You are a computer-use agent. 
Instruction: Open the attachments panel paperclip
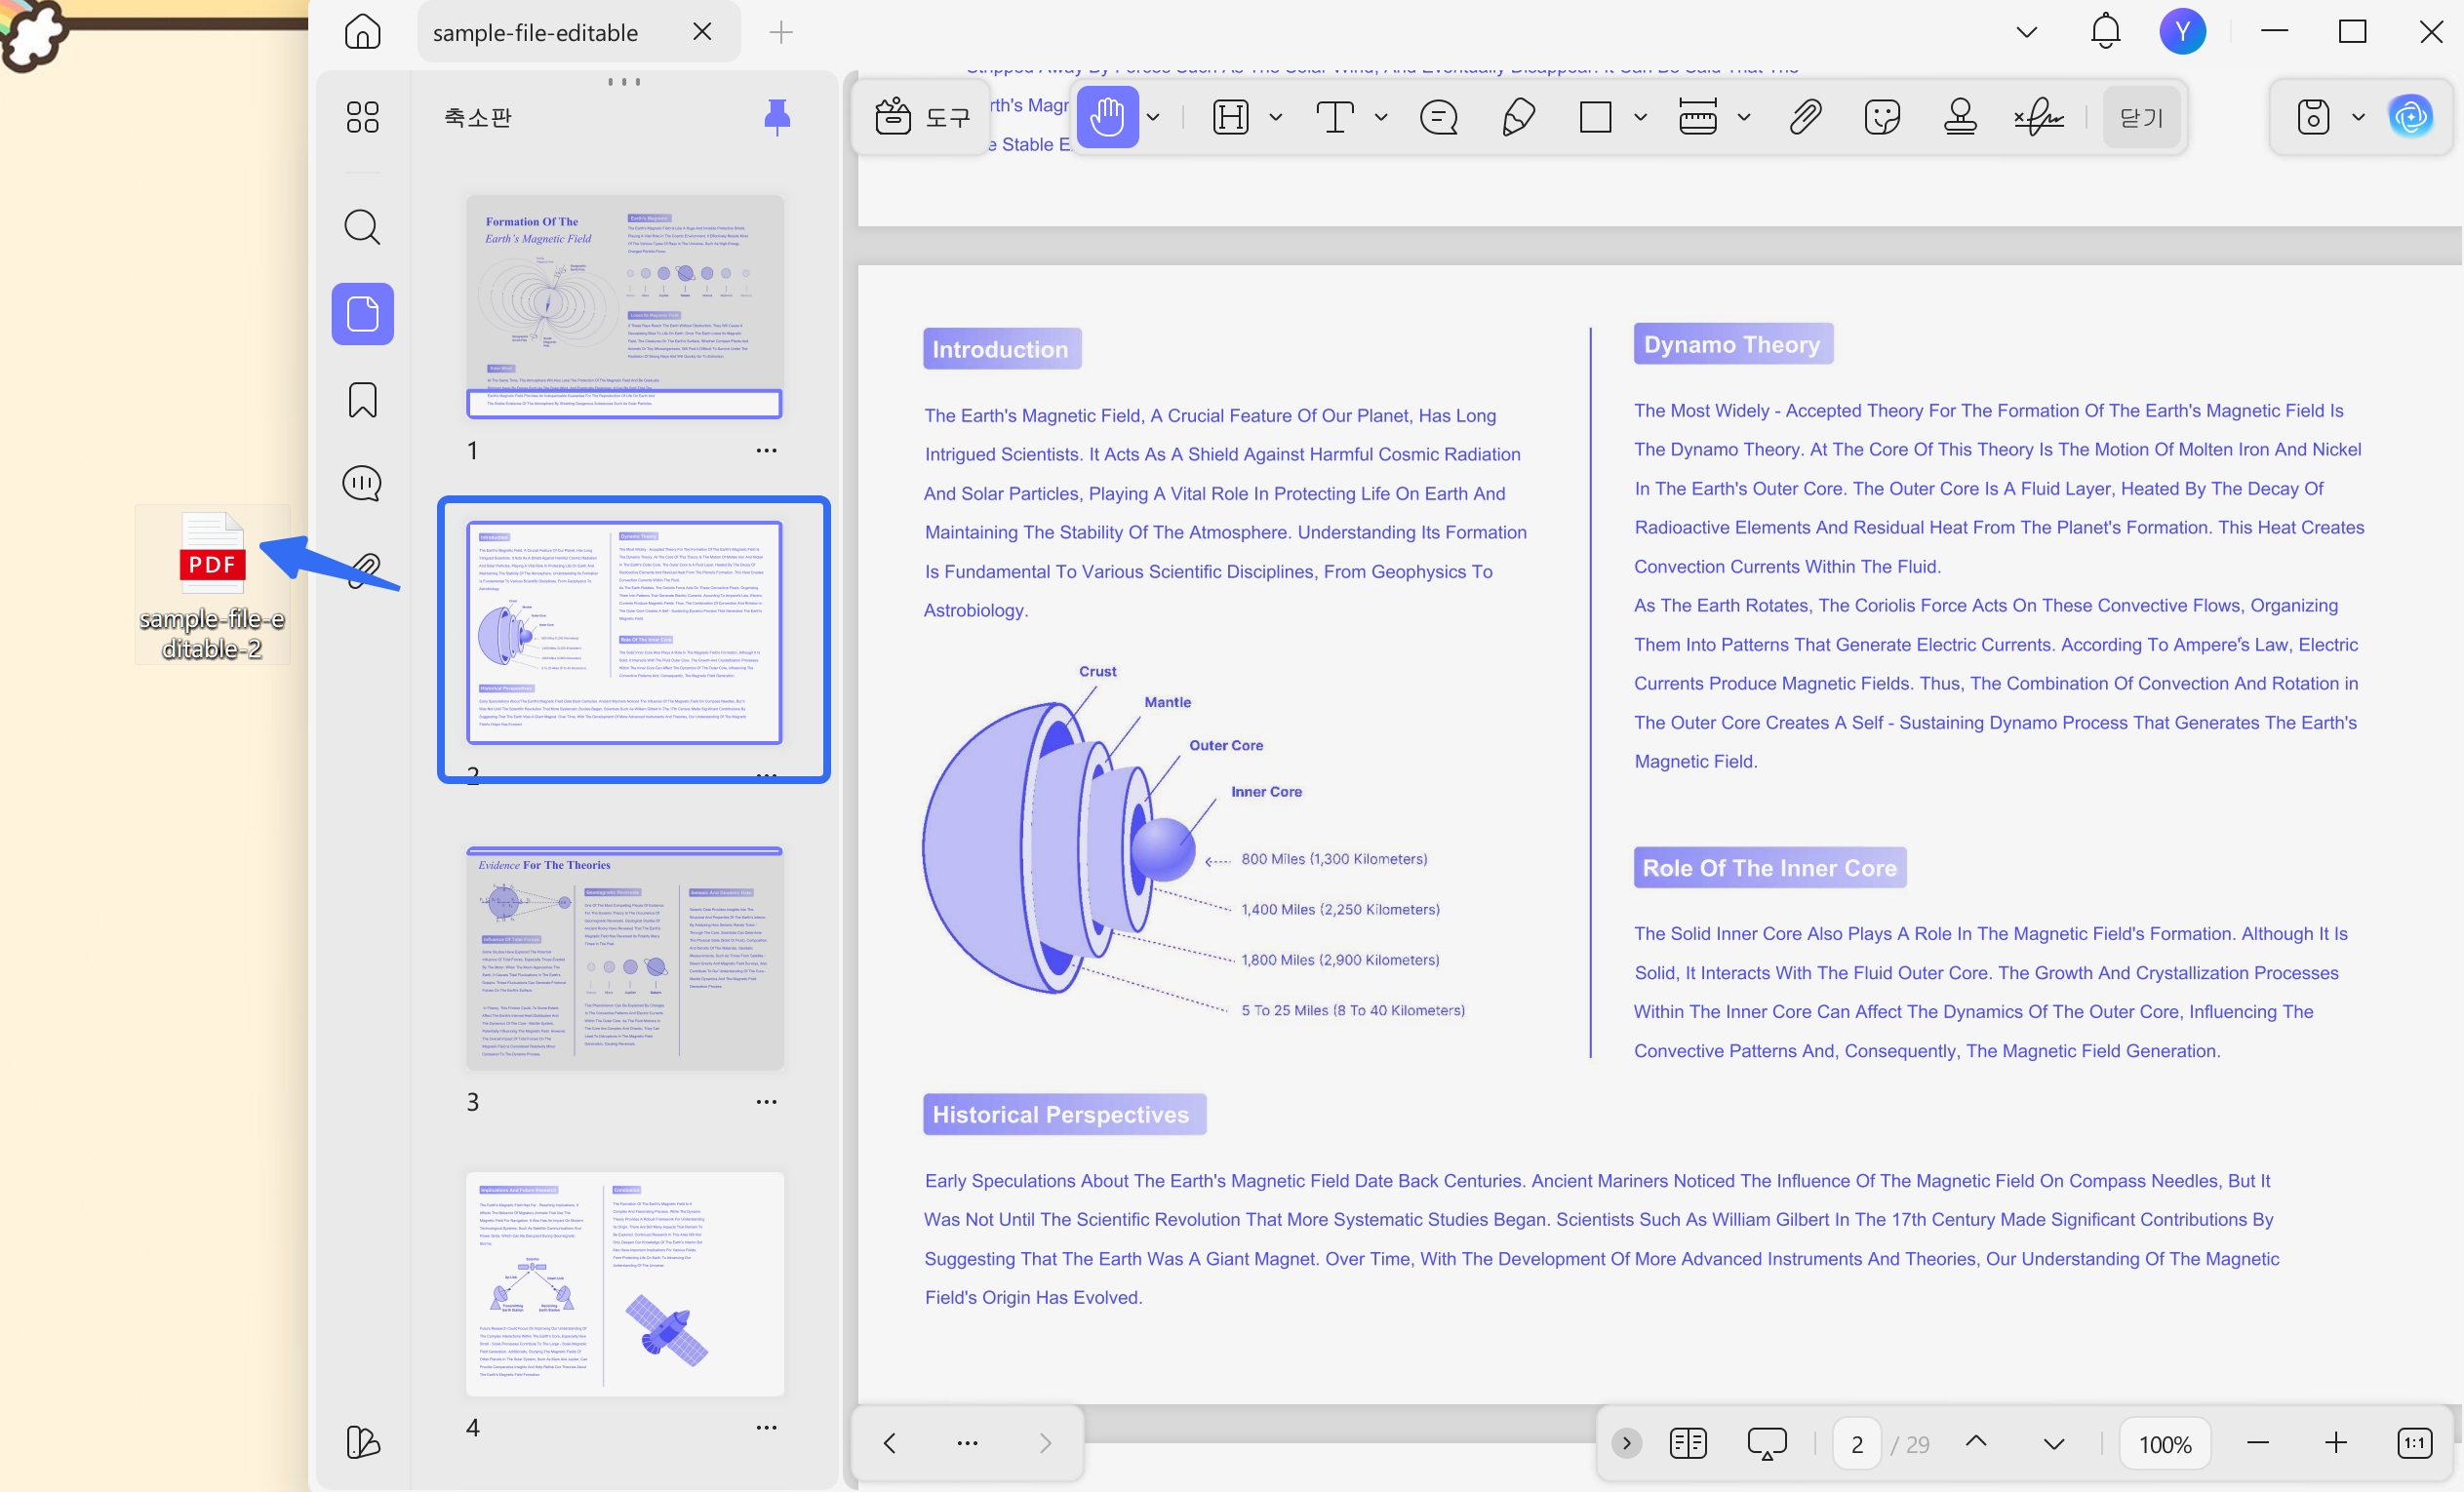[x=364, y=570]
